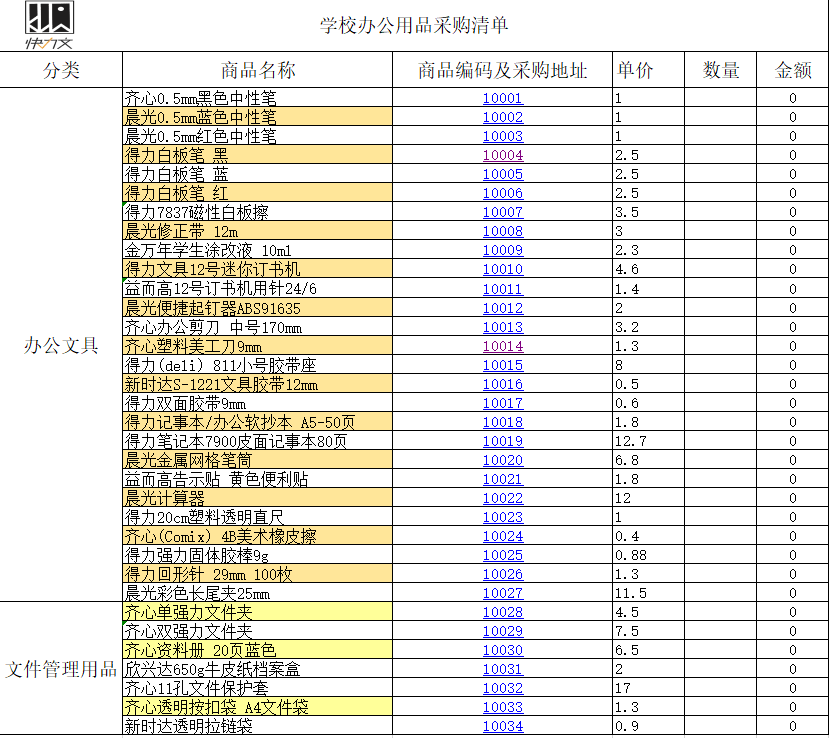The image size is (829, 738).
Task: Click the 商品编码及采购地址 header
Action: tap(500, 70)
